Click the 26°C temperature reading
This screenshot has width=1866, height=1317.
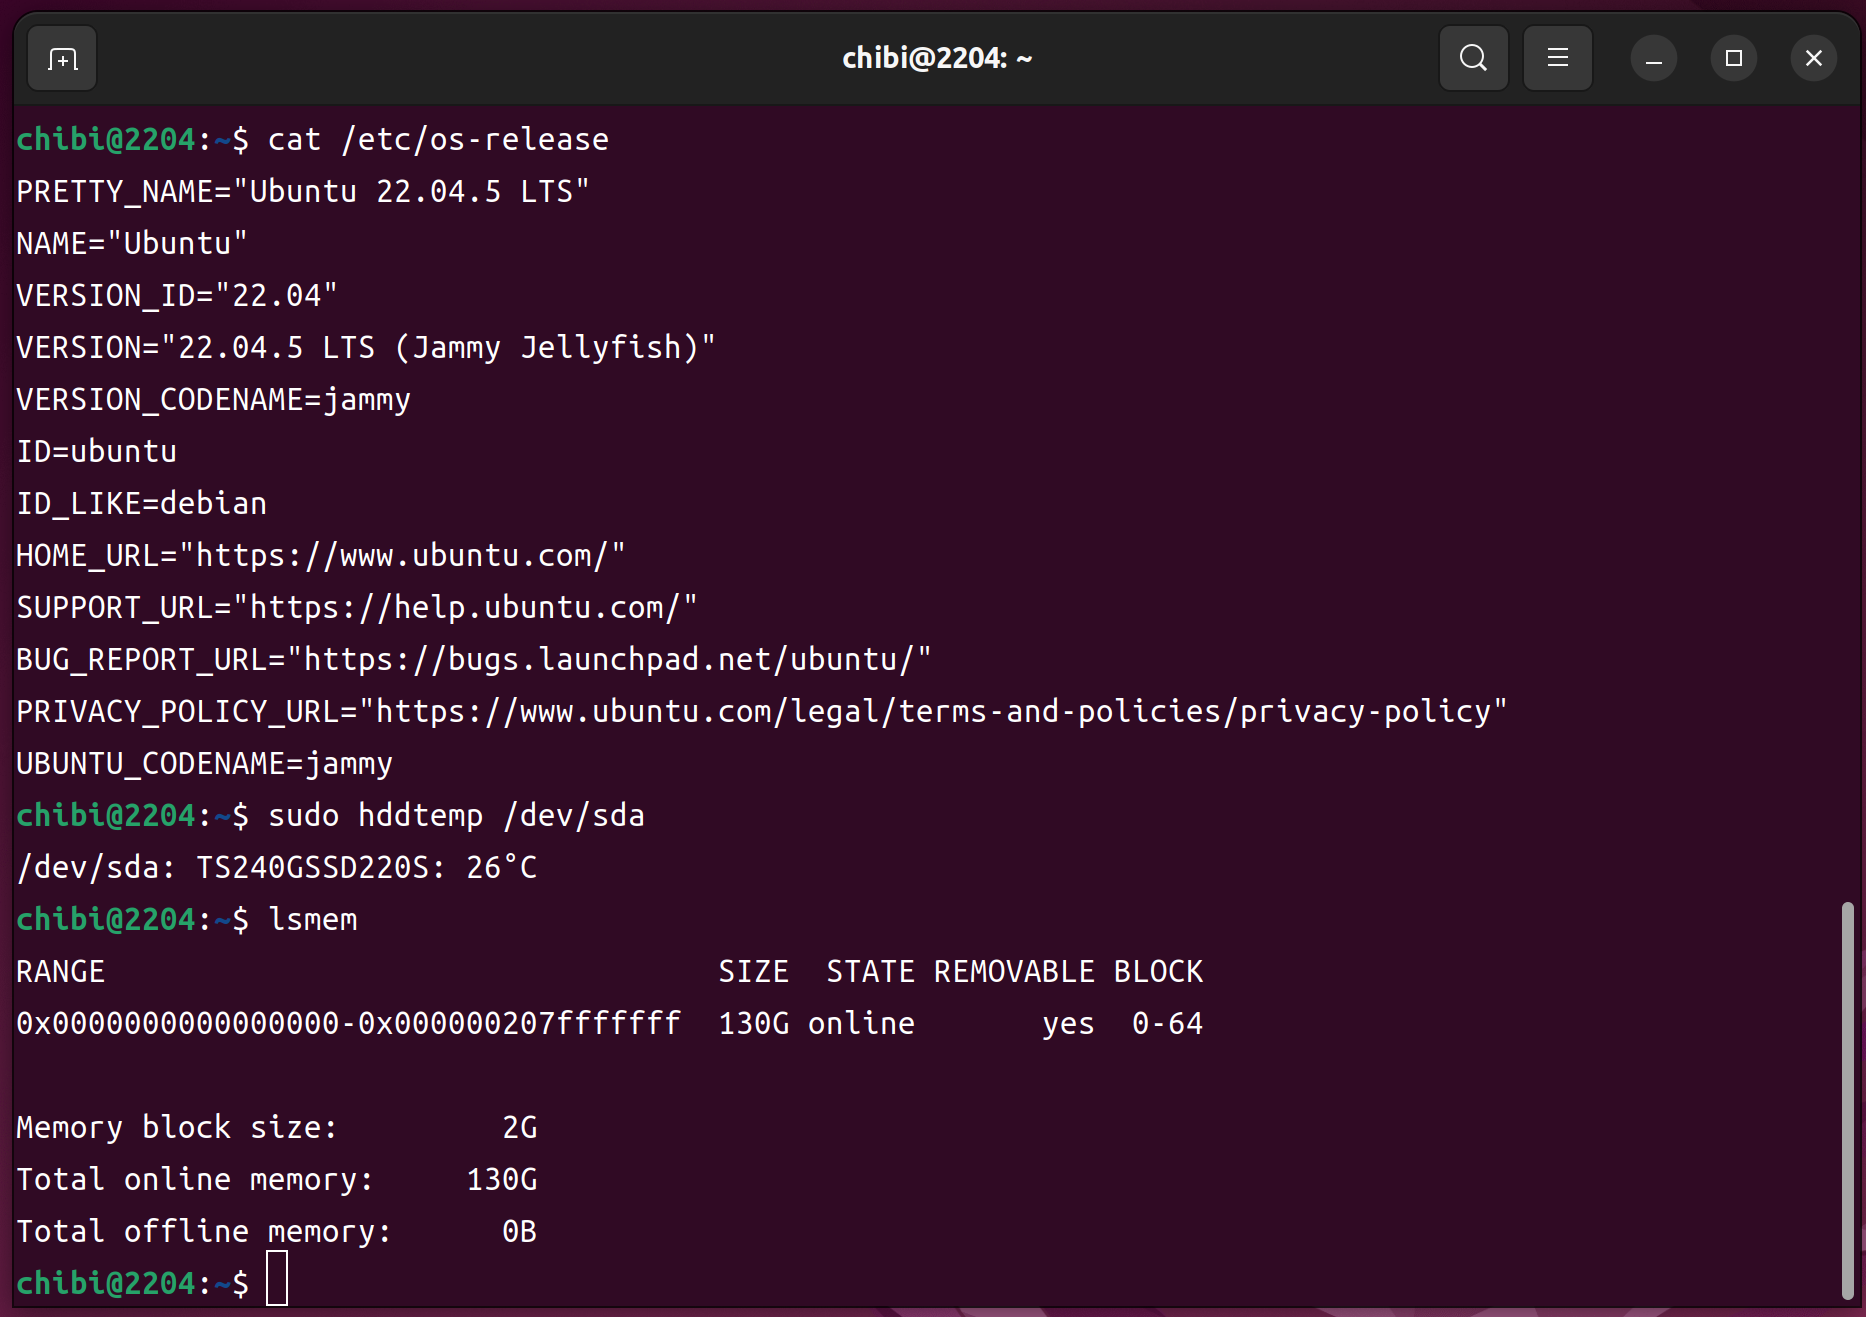(501, 868)
